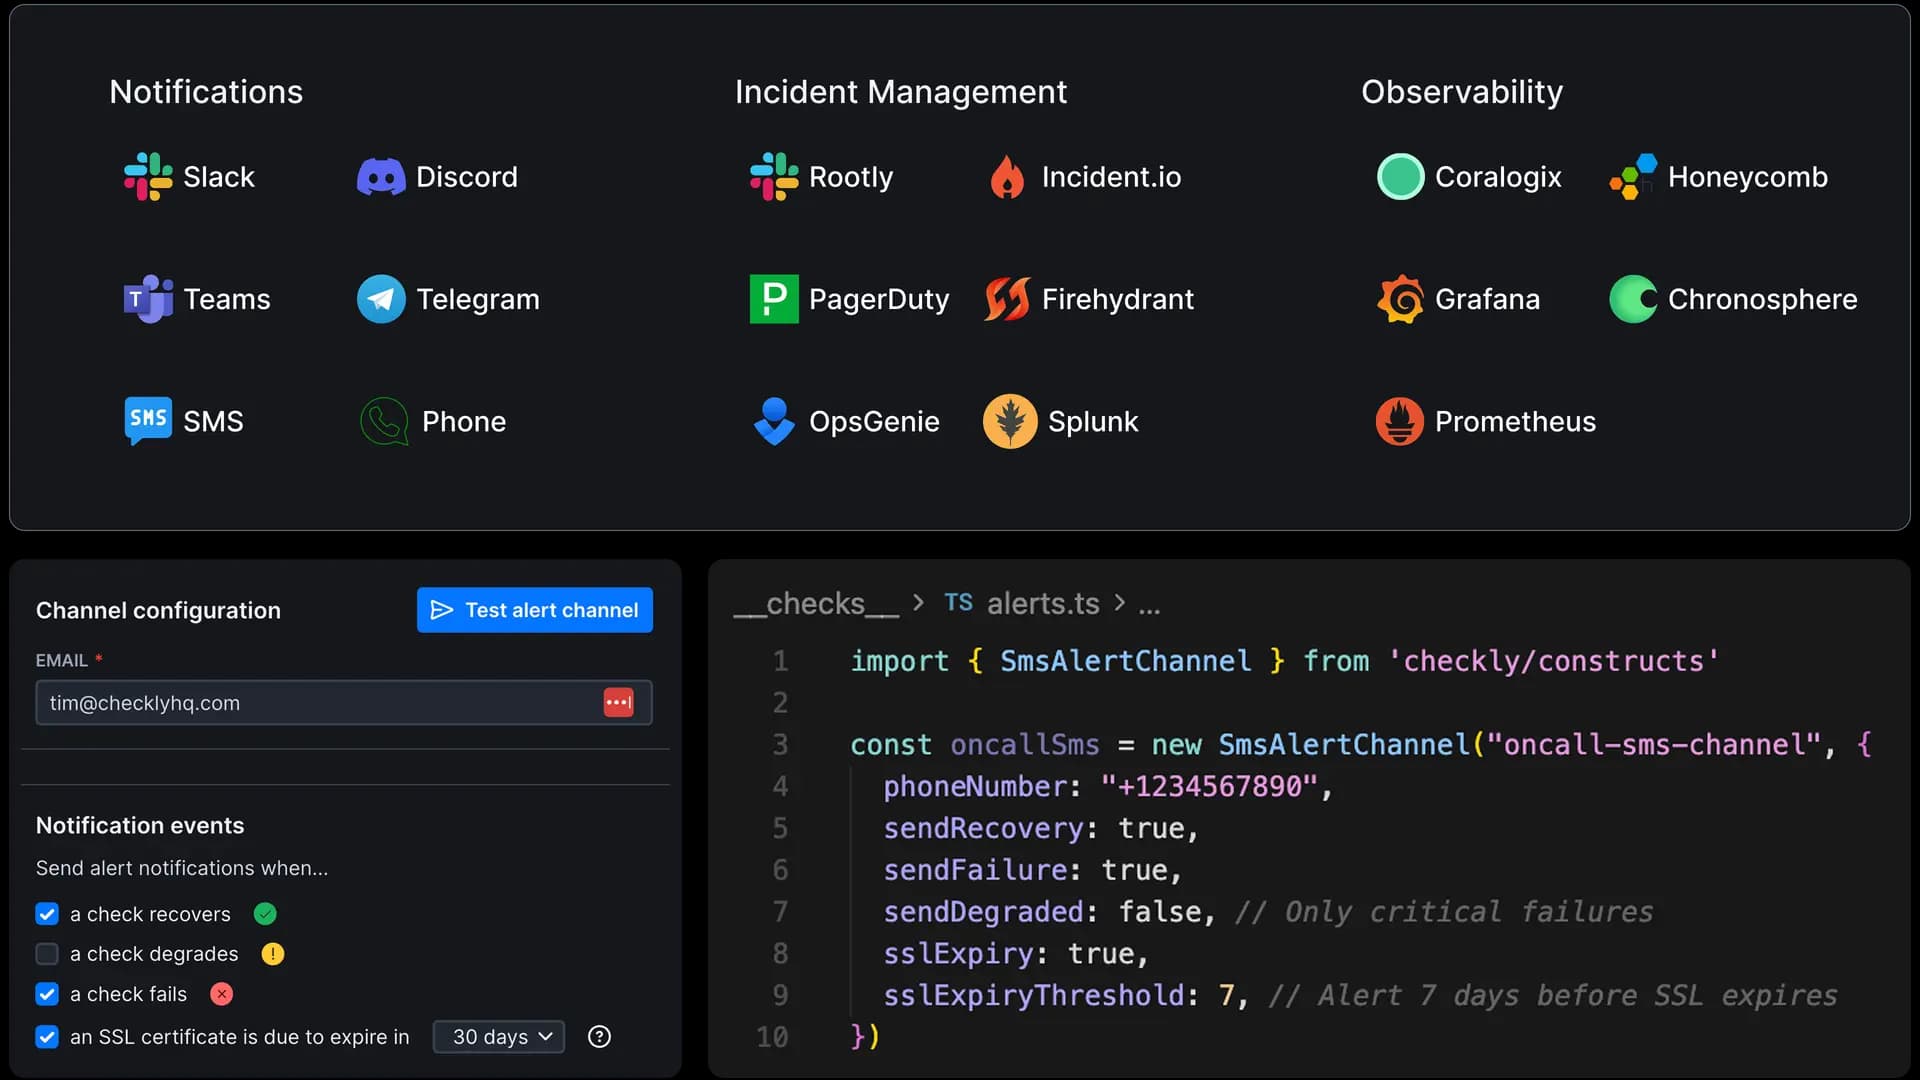Click the Chronosphere integration label
Viewport: 1920px width, 1080px height.
point(1762,299)
